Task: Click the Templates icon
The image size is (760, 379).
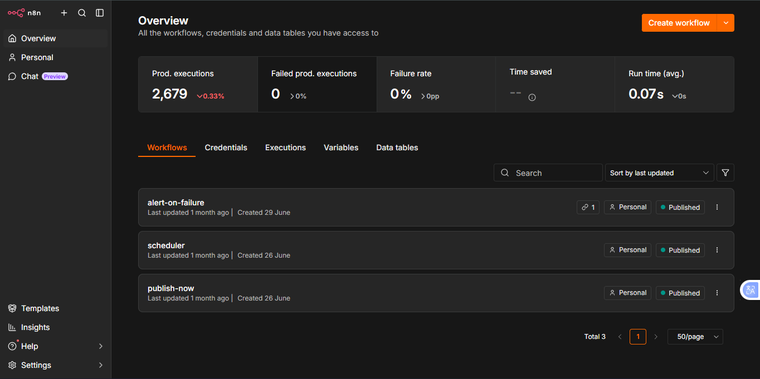Action: 13,308
